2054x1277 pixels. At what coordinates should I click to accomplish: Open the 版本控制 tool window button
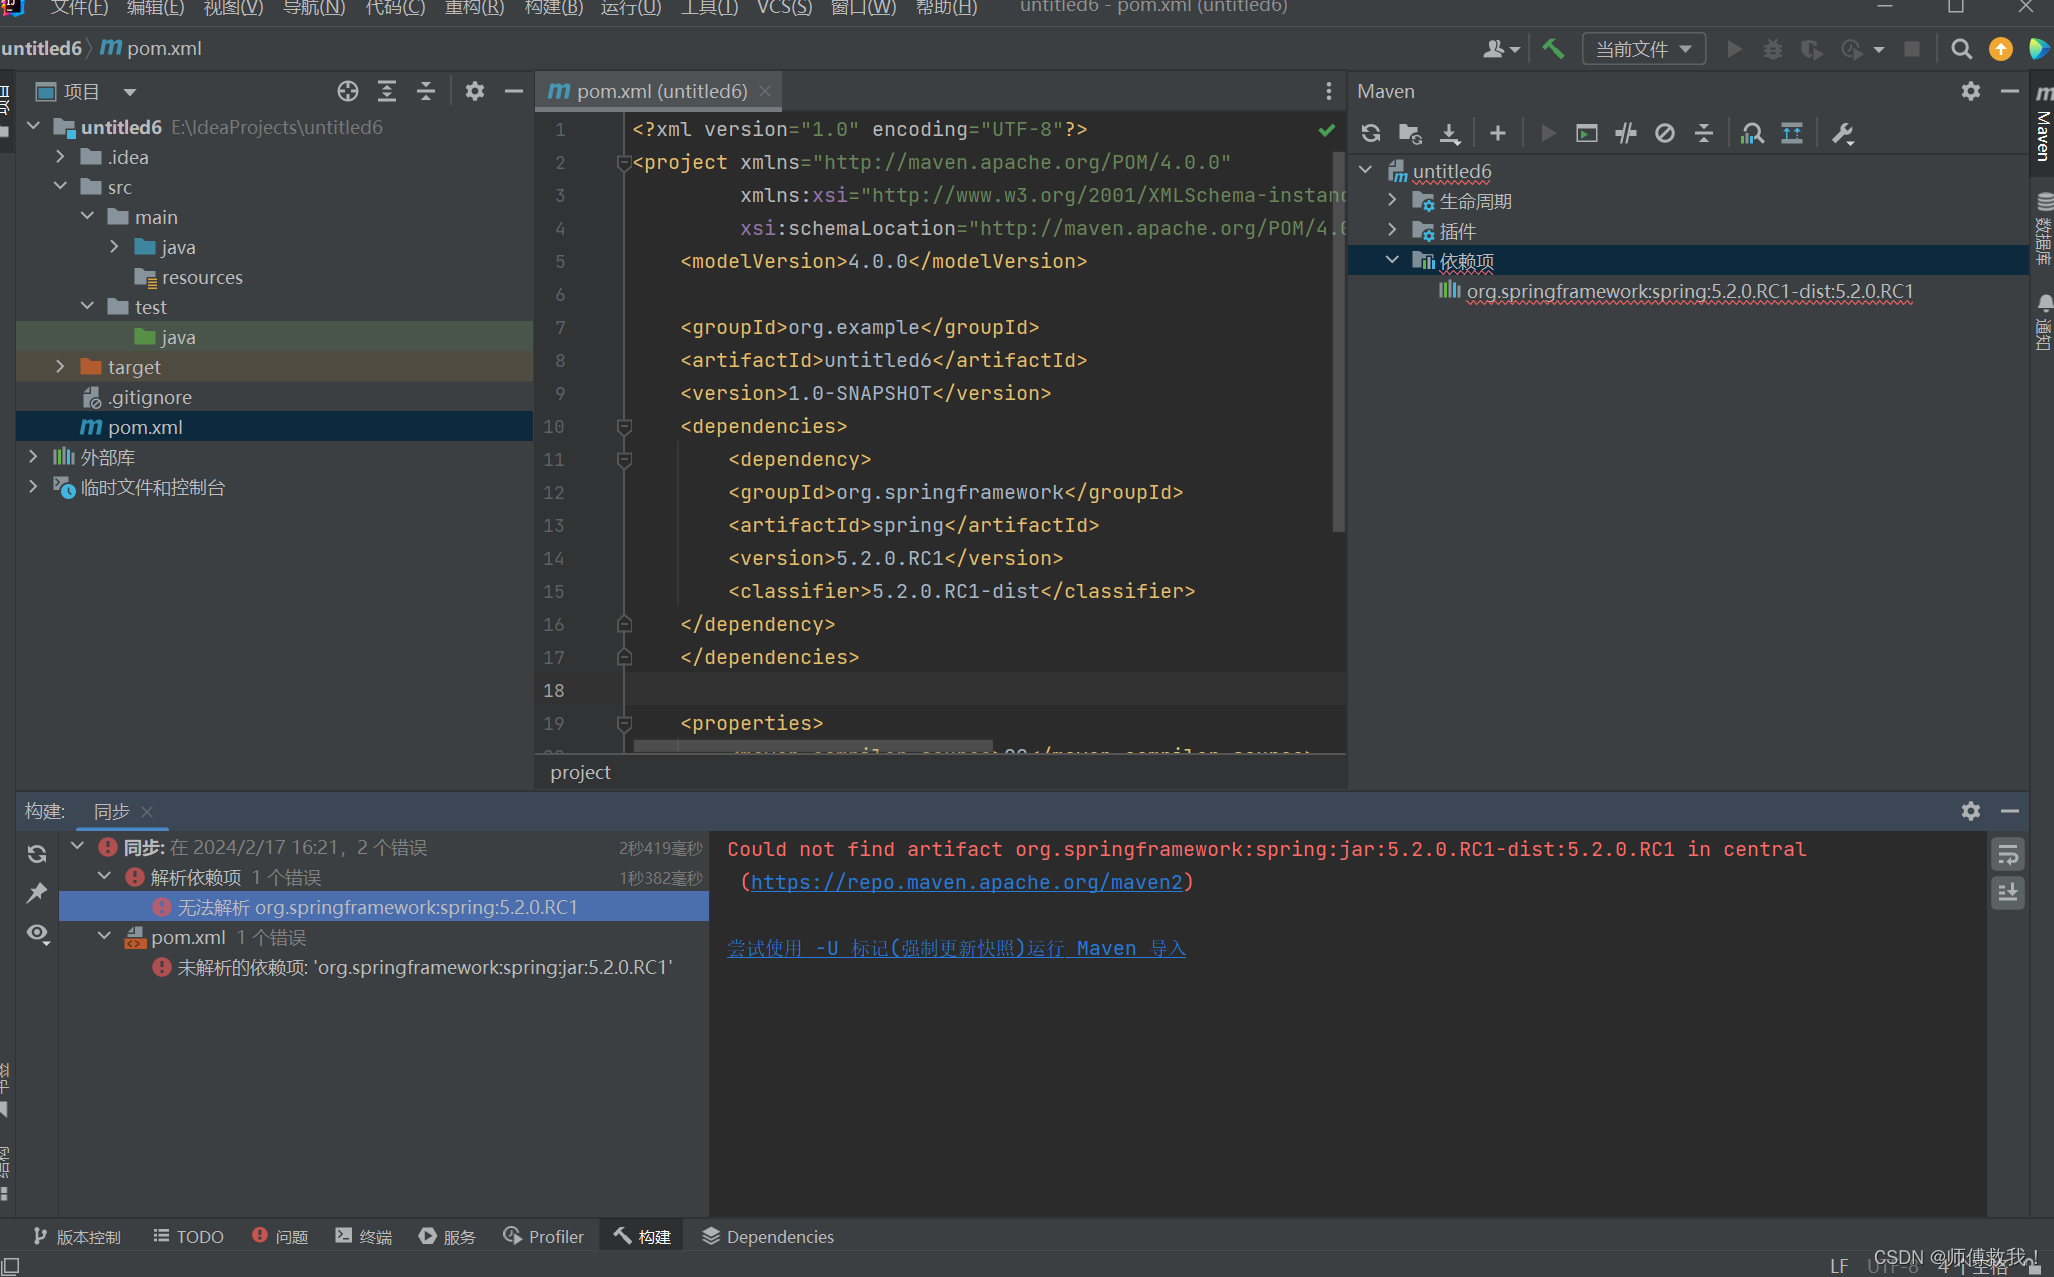pyautogui.click(x=77, y=1237)
